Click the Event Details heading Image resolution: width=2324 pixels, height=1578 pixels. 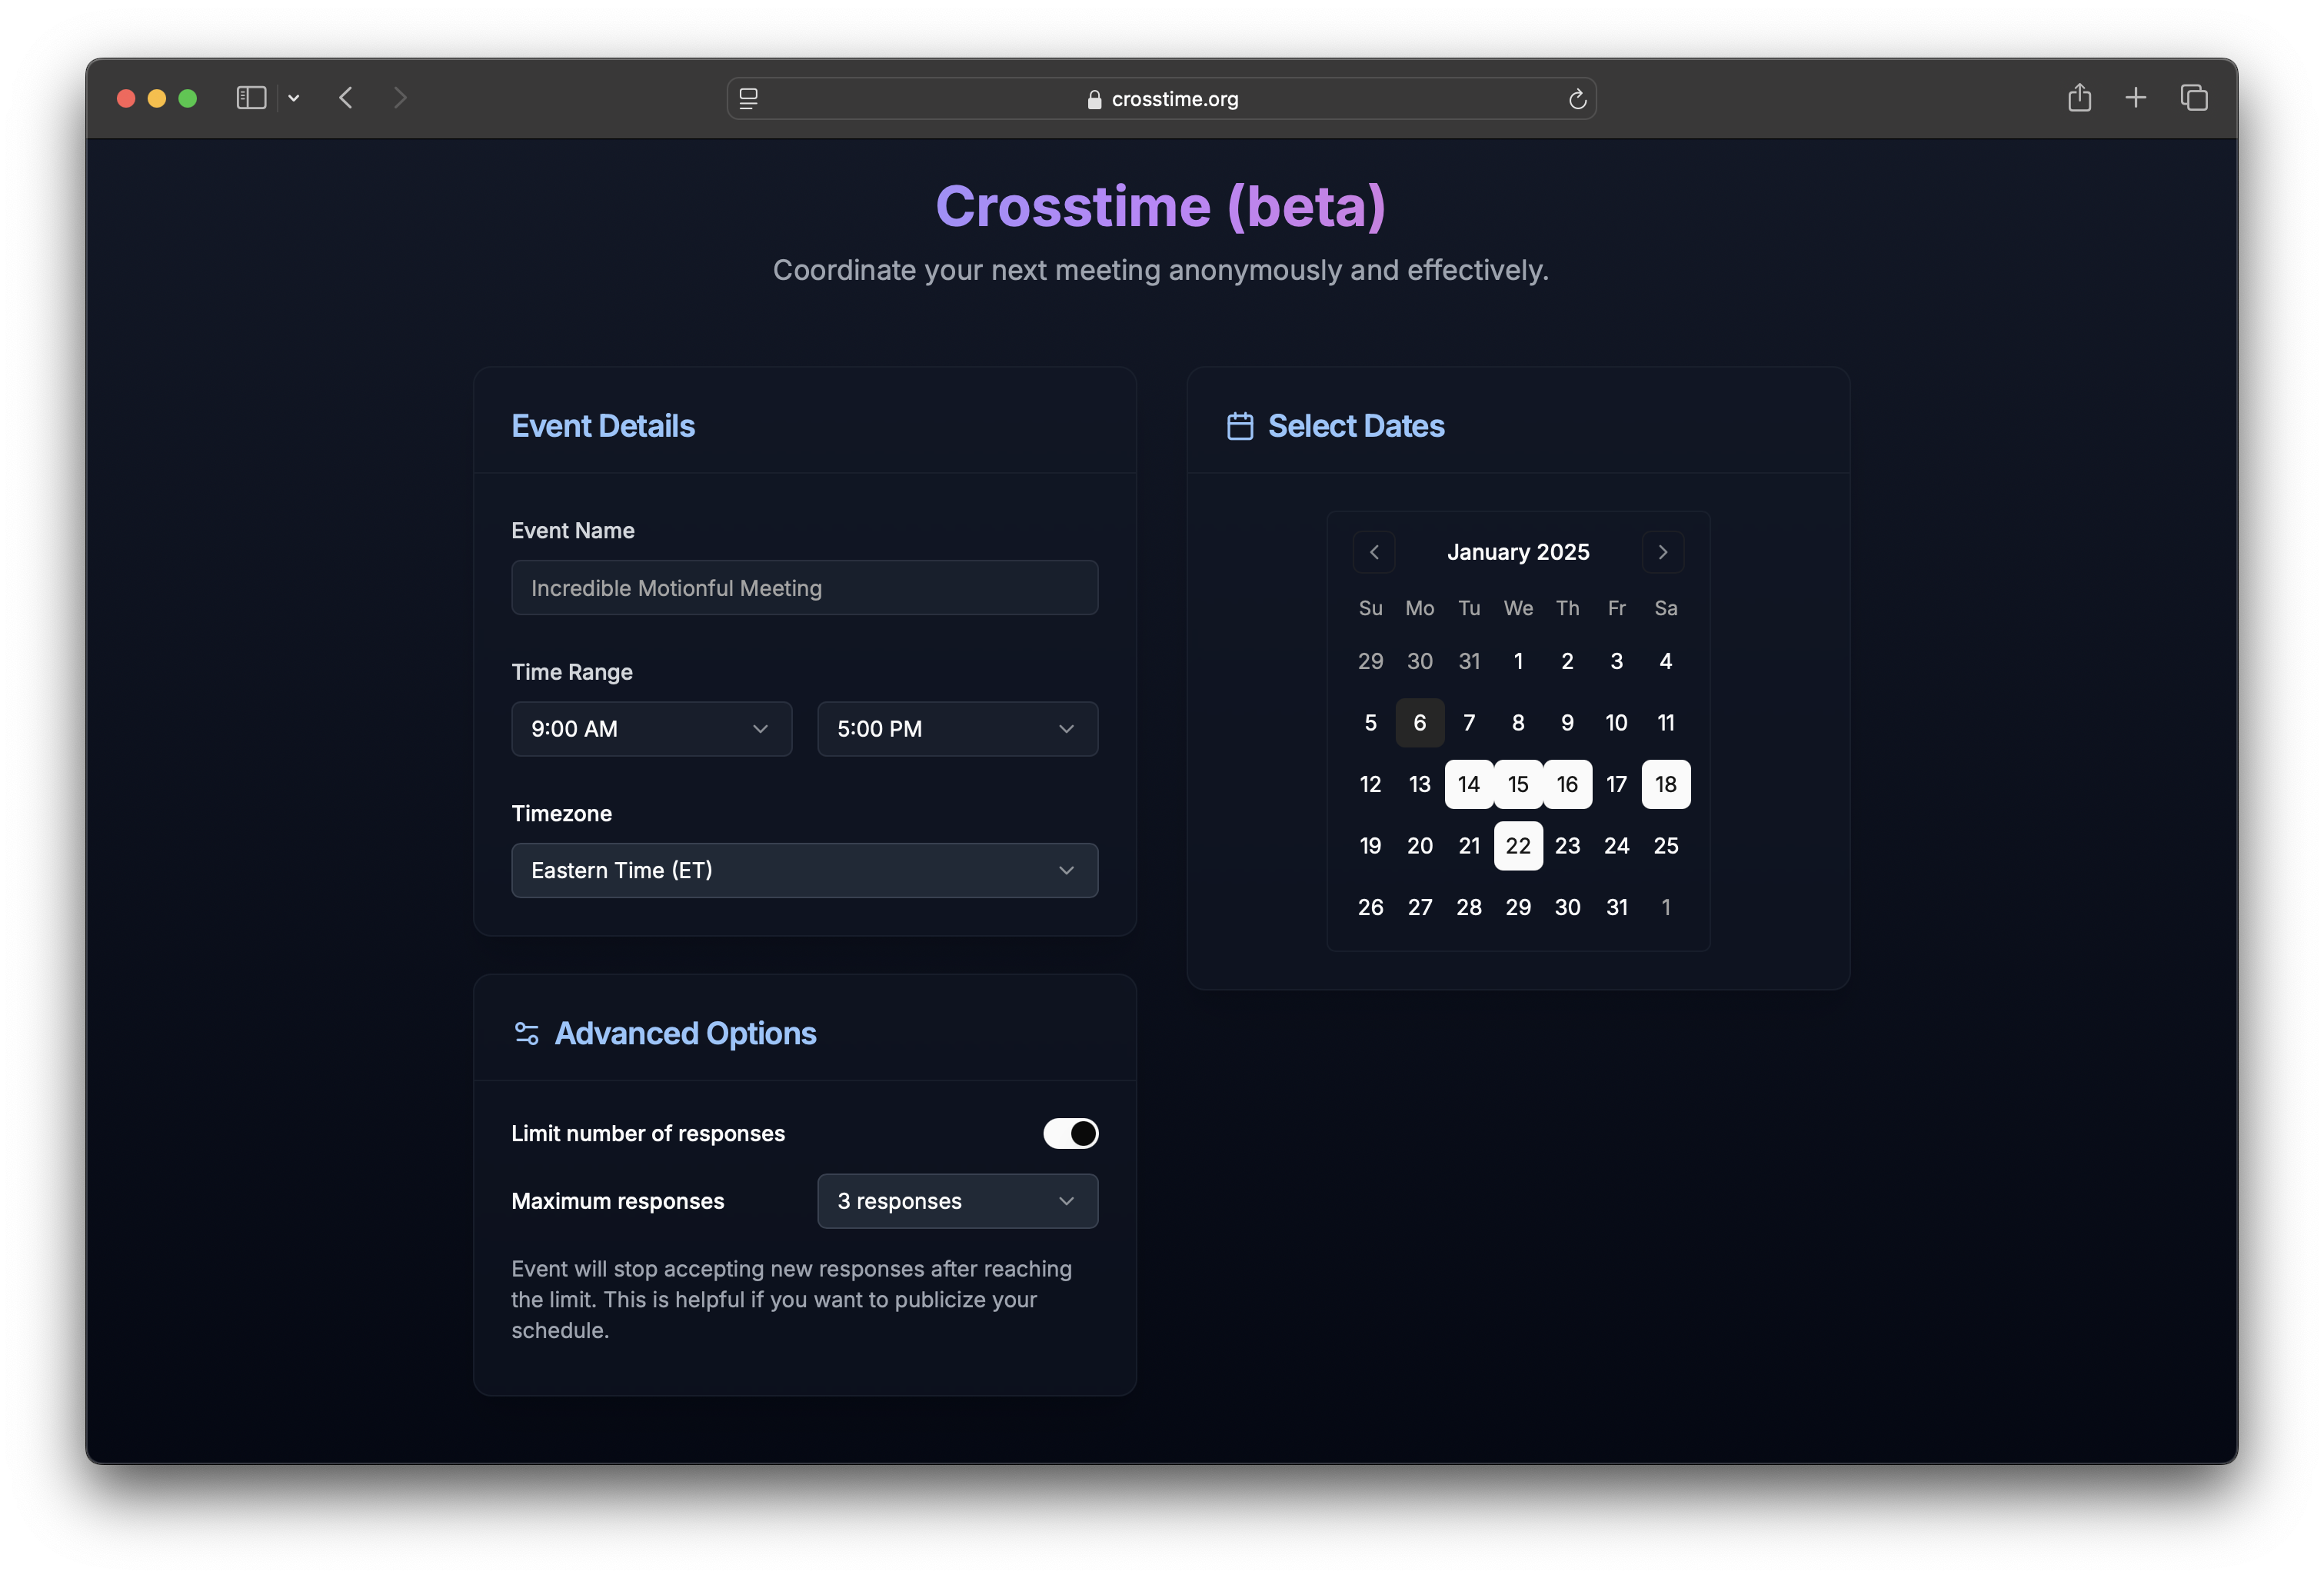(603, 426)
